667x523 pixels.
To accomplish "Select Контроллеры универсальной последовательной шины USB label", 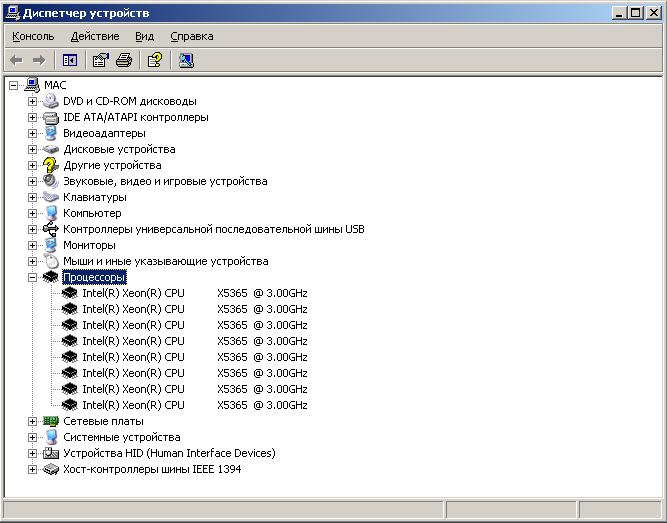I will [x=214, y=229].
